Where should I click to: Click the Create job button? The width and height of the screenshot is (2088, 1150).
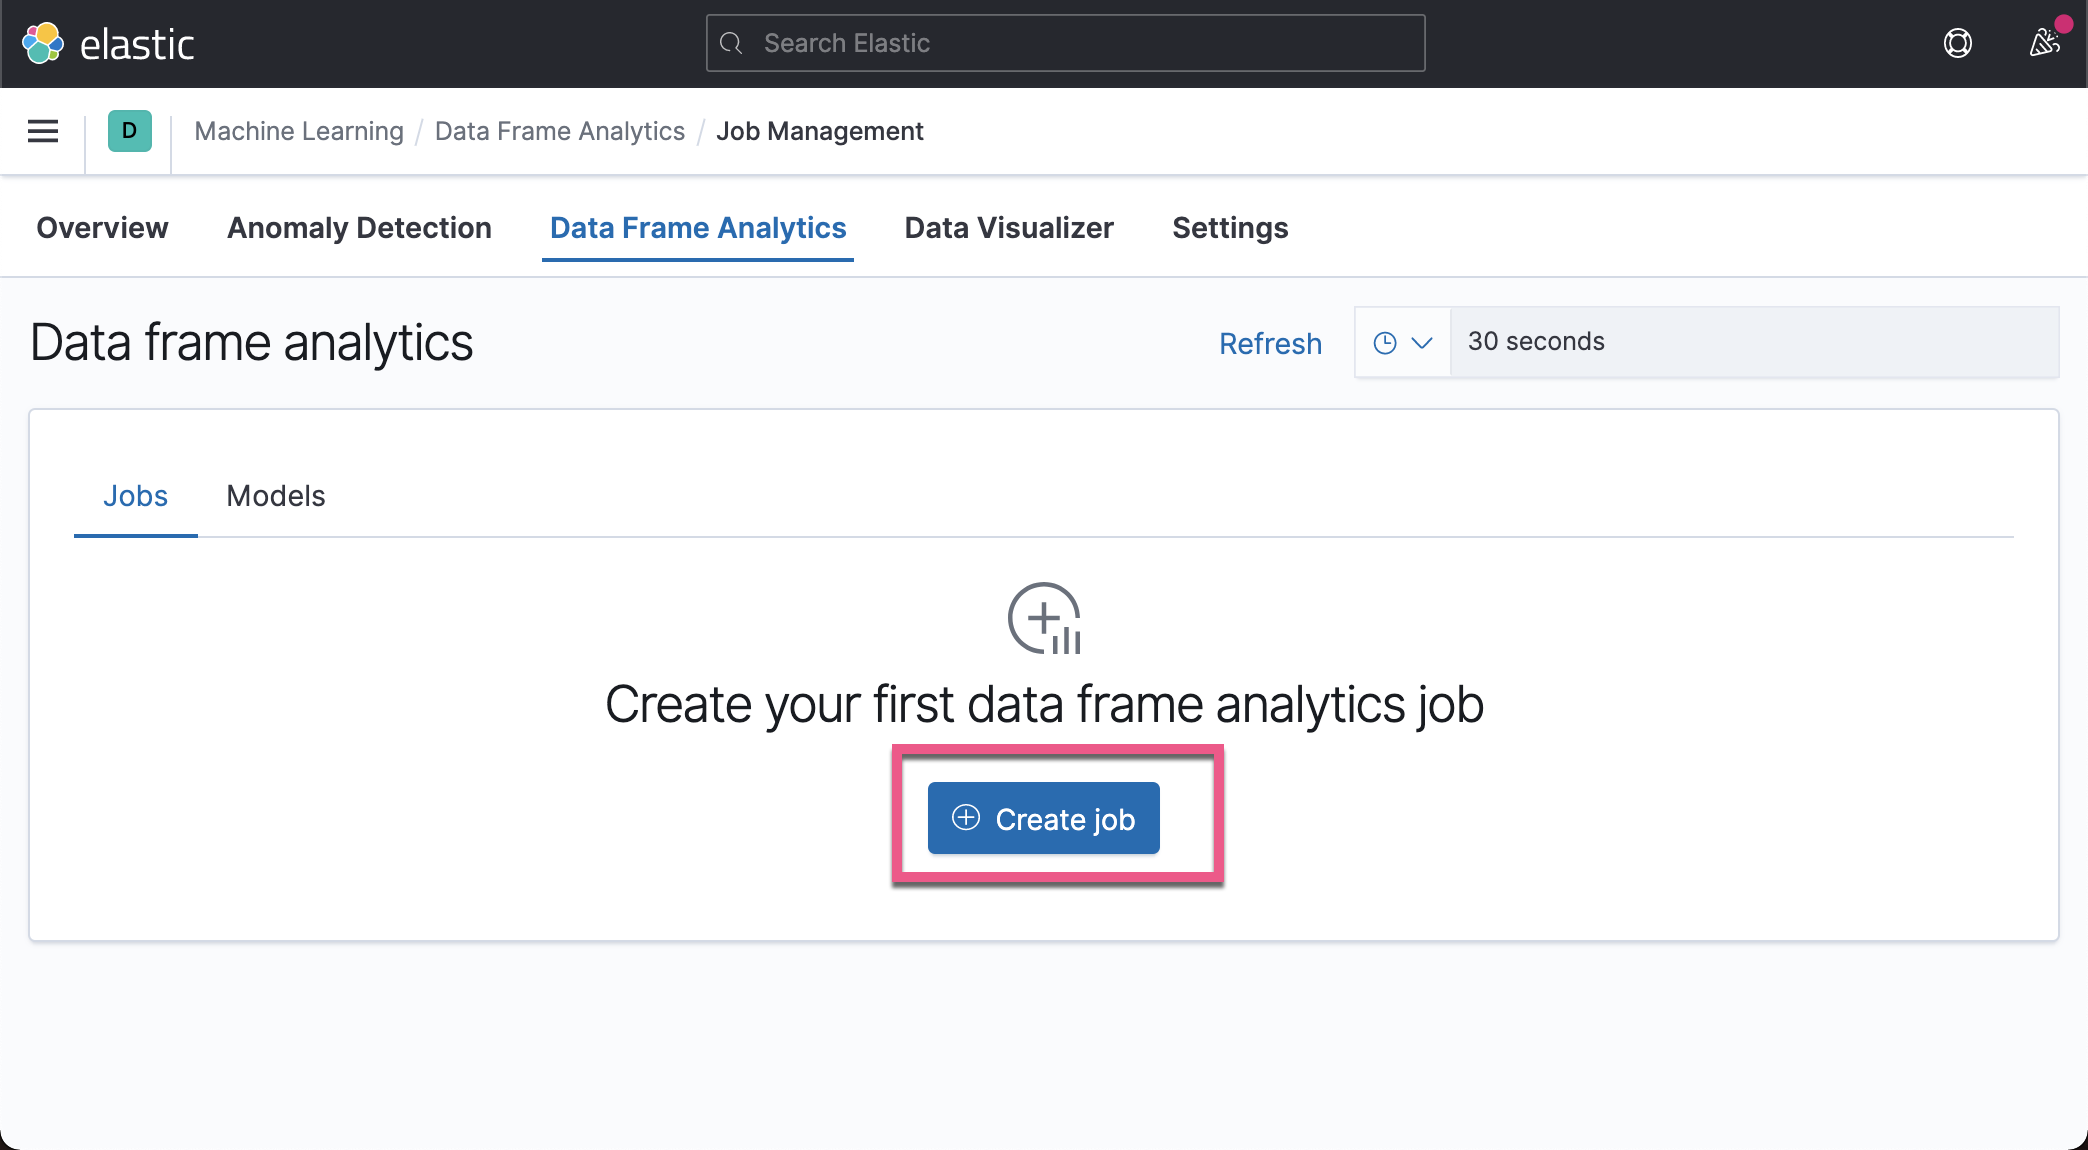coord(1043,818)
